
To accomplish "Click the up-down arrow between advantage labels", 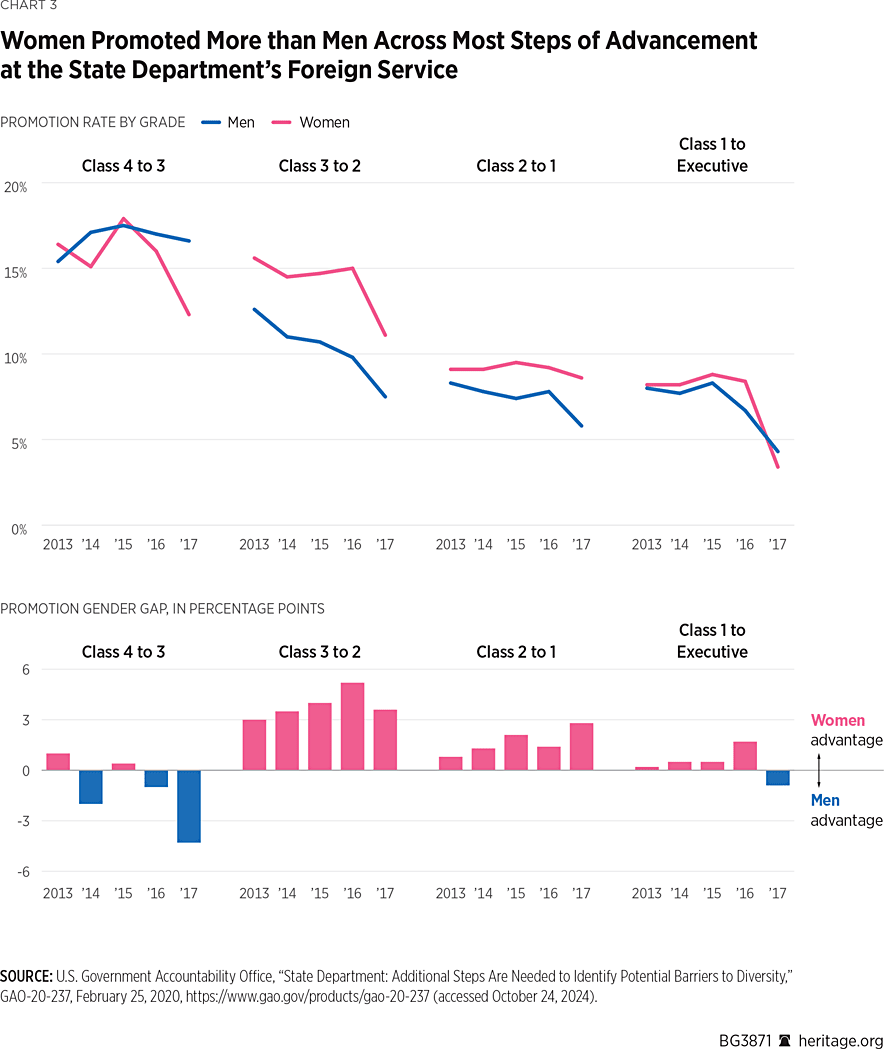I will click(x=819, y=770).
